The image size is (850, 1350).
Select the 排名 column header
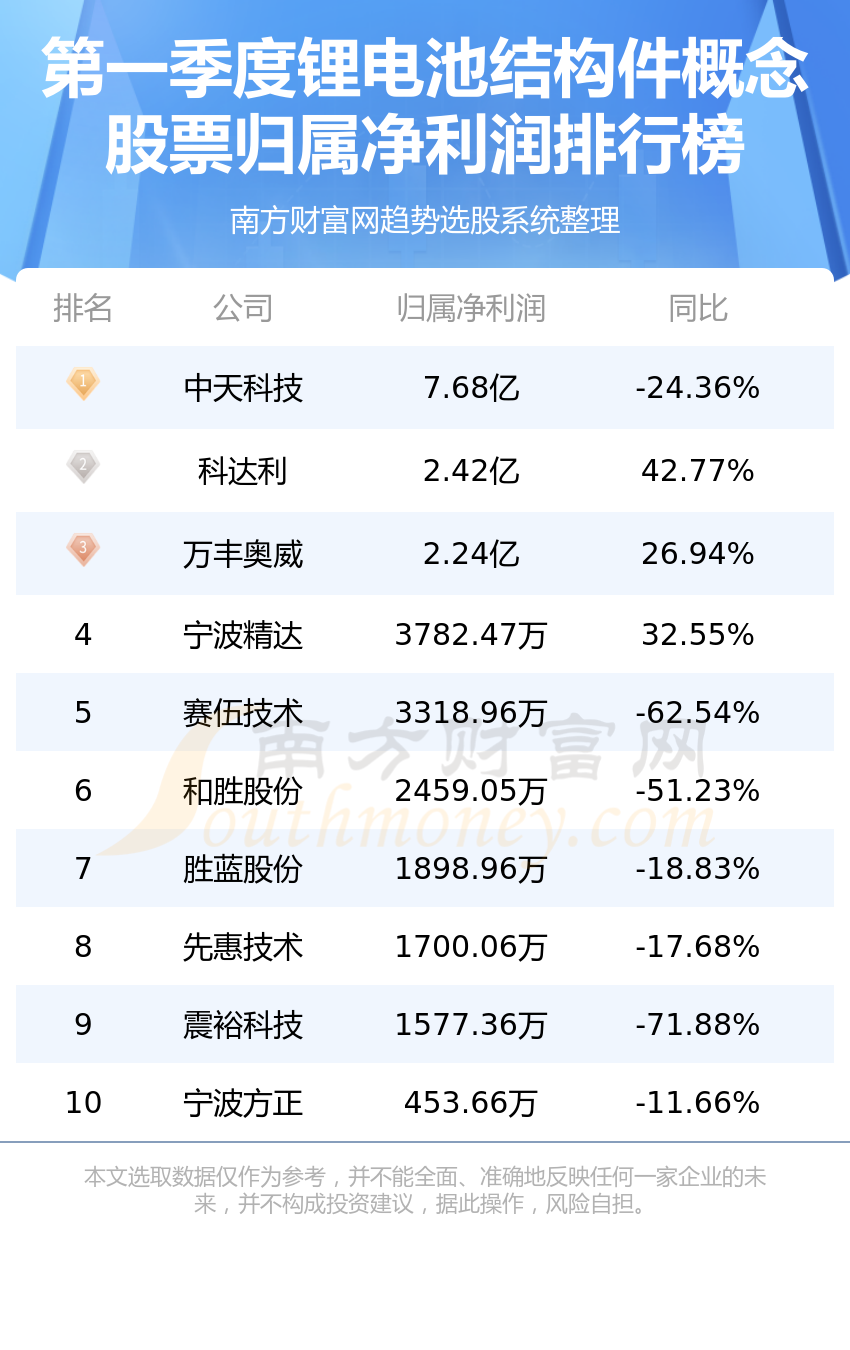point(83,308)
